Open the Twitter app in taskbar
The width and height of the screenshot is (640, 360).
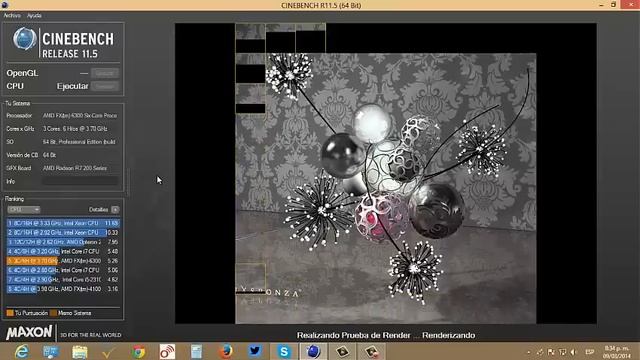pyautogui.click(x=255, y=351)
